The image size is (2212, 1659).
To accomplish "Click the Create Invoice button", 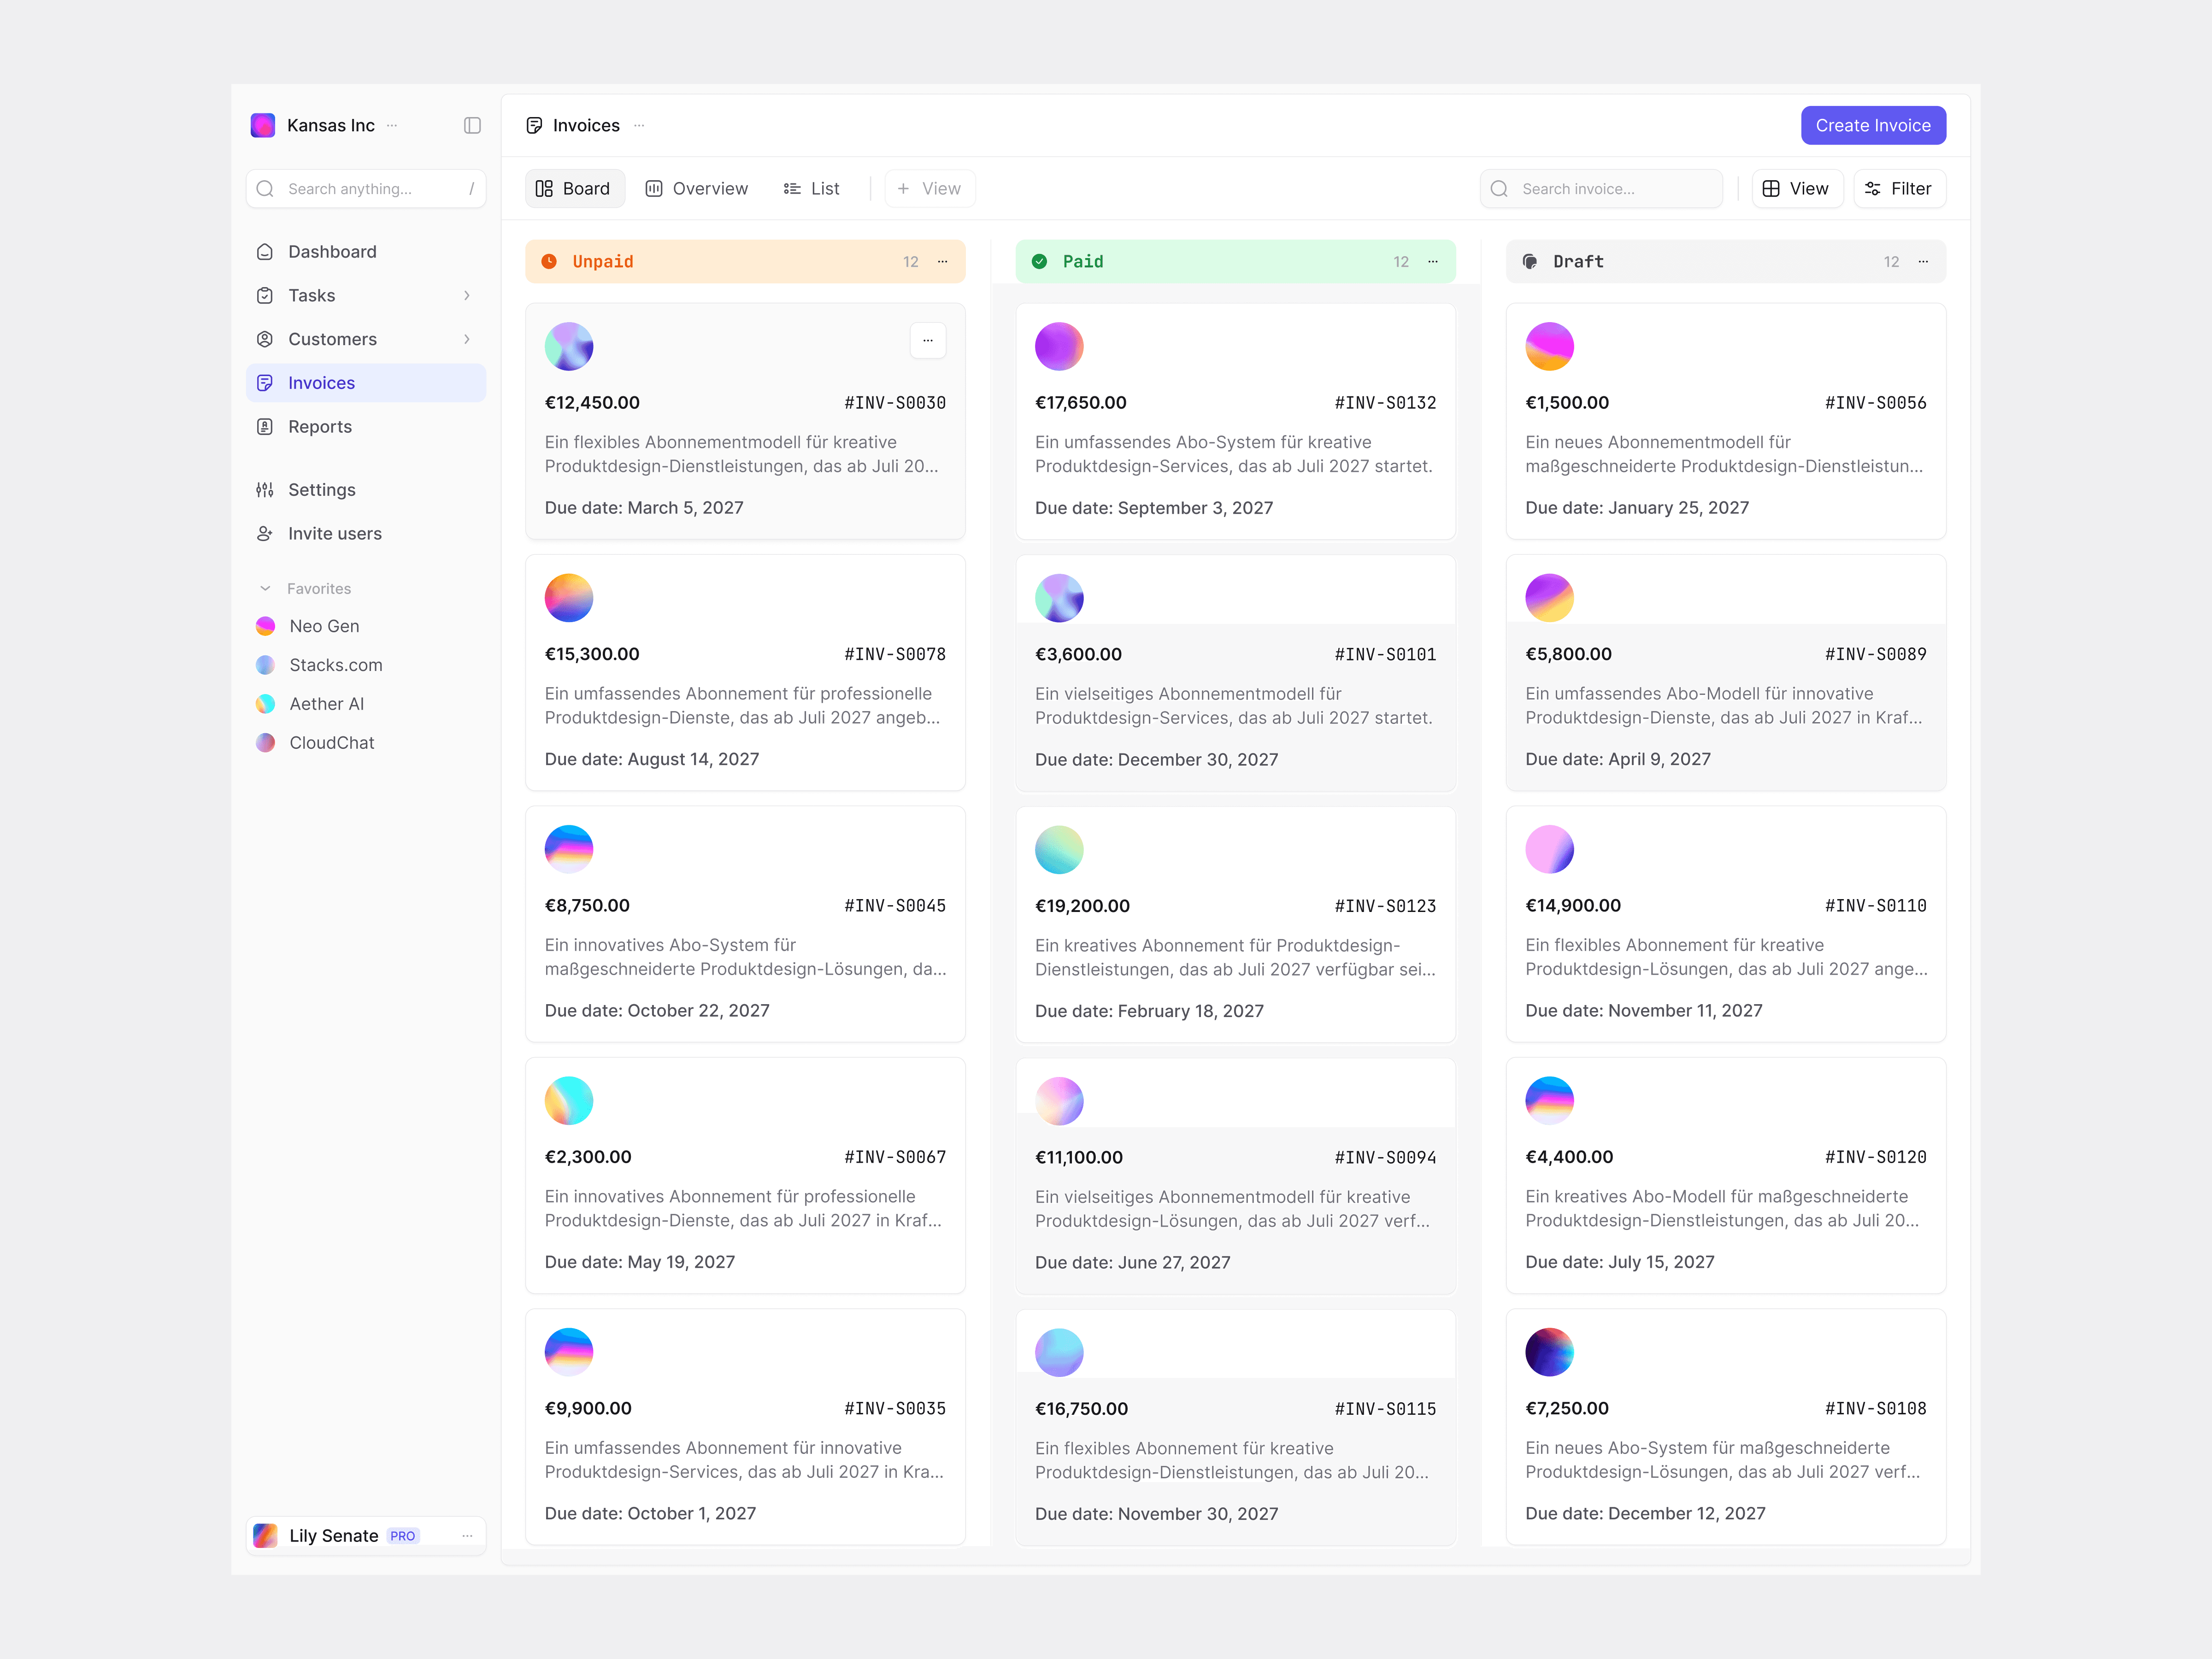I will coord(1872,126).
